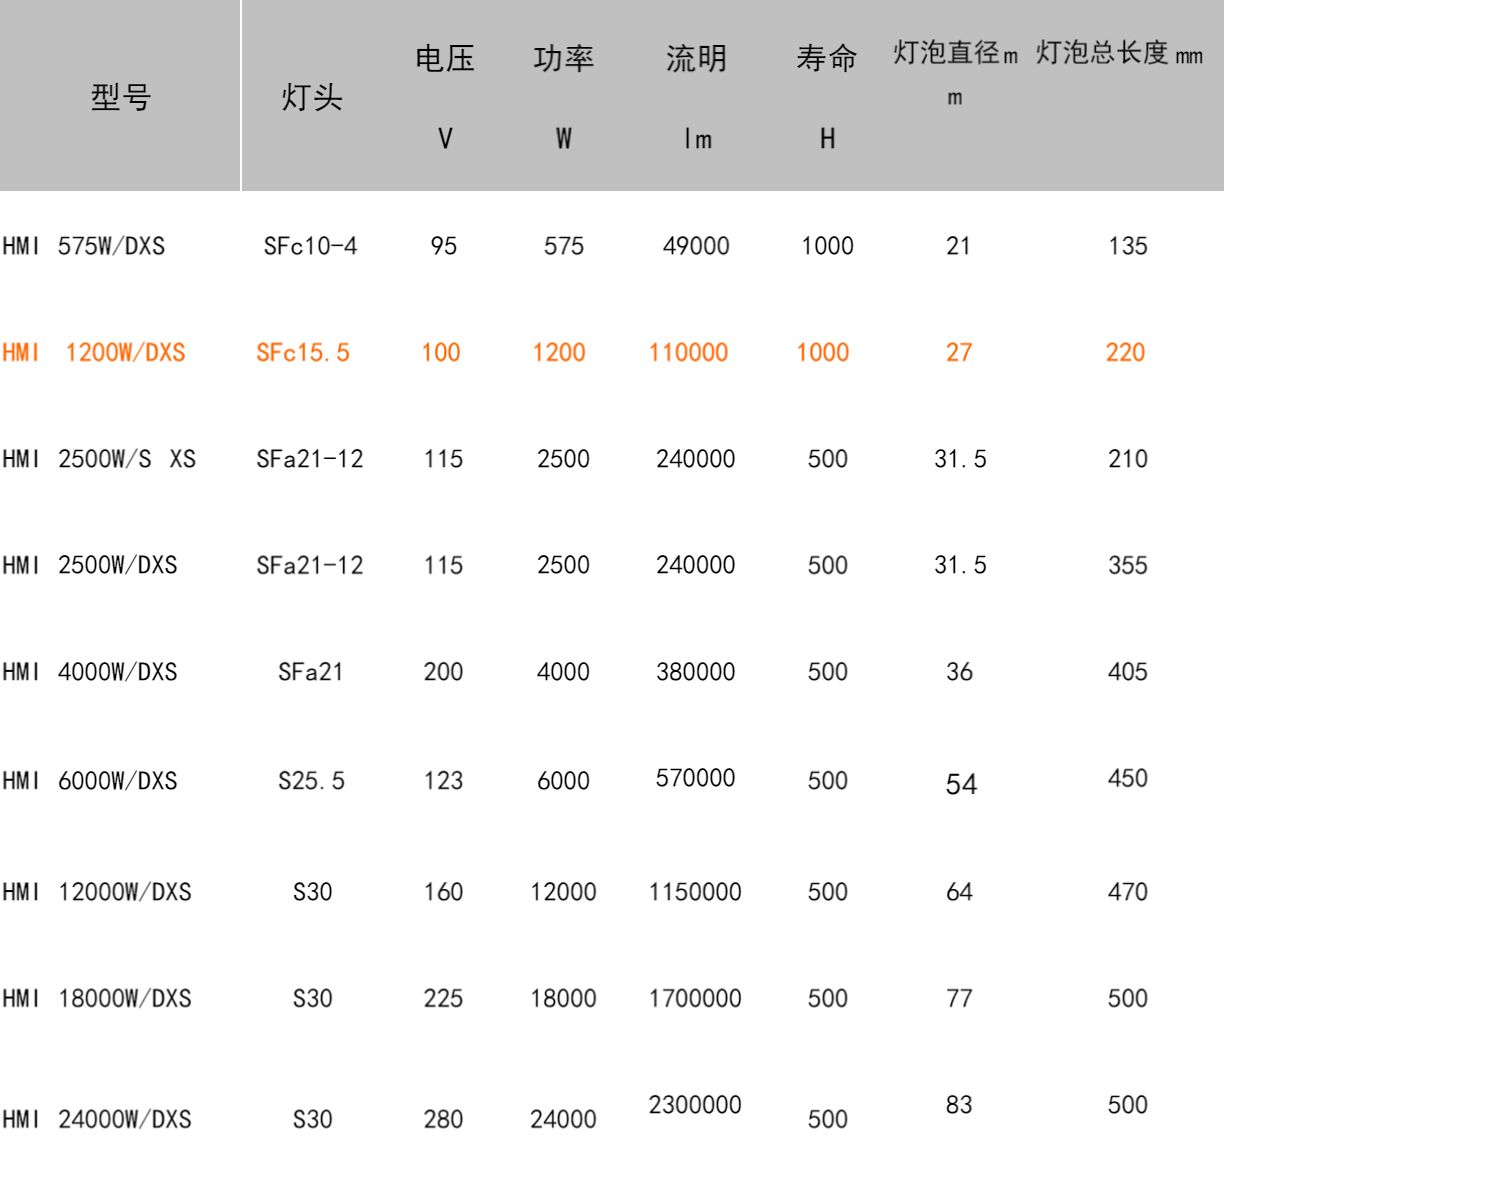Image resolution: width=1500 pixels, height=1187 pixels.
Task: Click power value 575
Action: tap(564, 246)
